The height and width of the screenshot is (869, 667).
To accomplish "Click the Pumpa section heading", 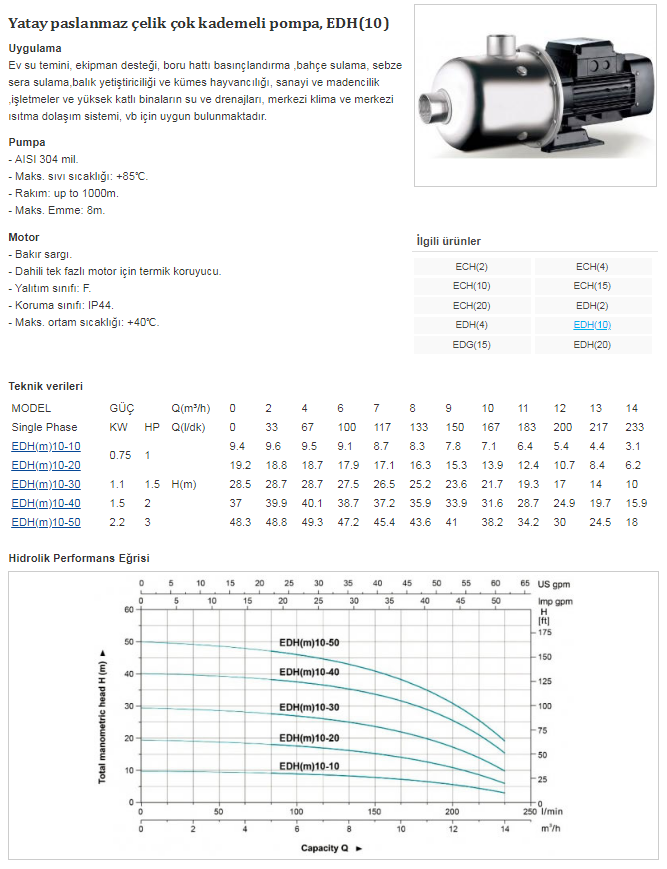I will click(x=27, y=142).
